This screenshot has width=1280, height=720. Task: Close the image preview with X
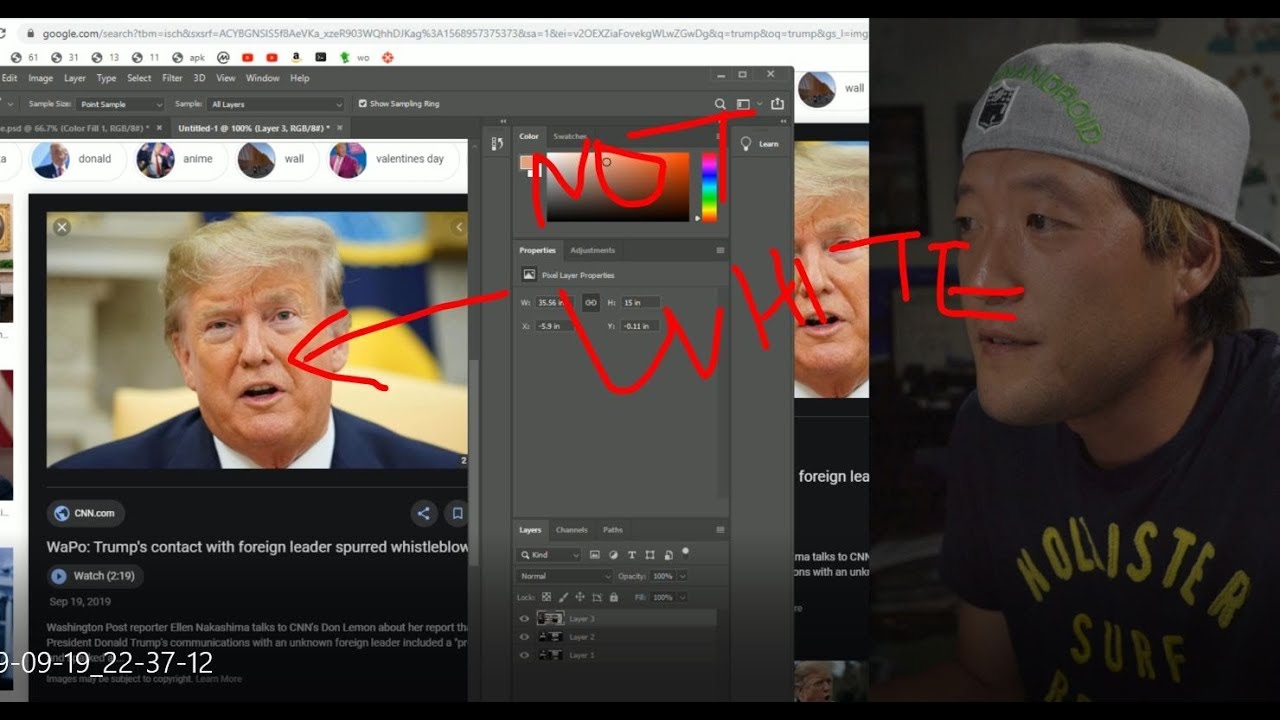click(x=62, y=228)
